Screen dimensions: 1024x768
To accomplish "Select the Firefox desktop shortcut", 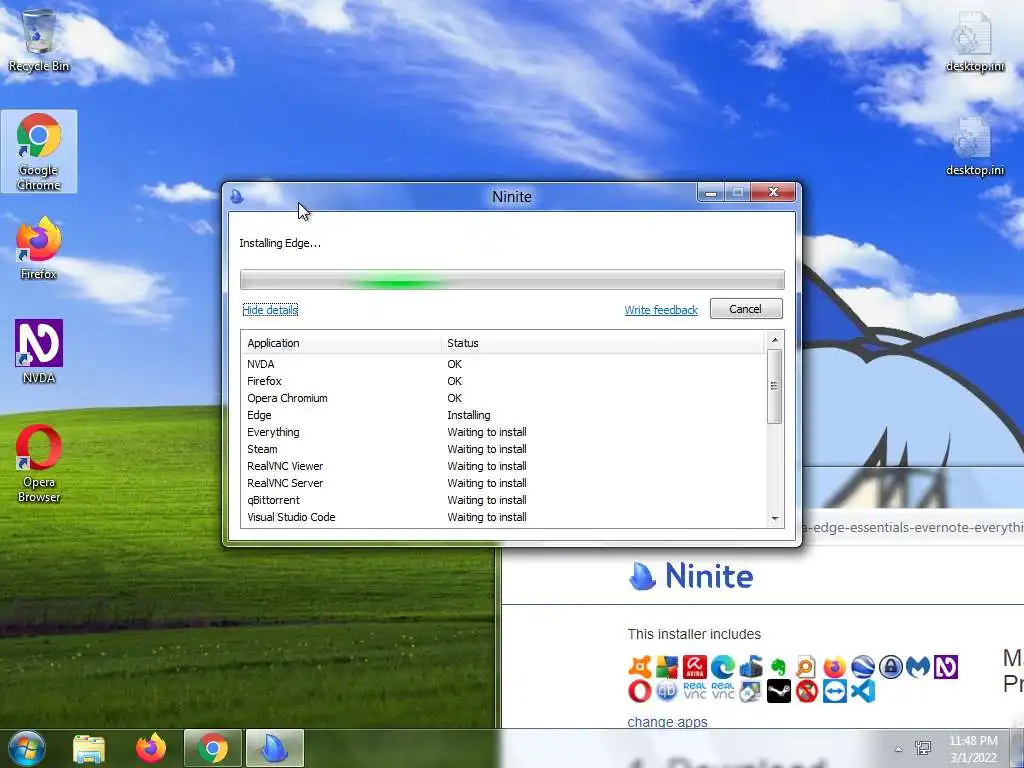I will tap(39, 248).
